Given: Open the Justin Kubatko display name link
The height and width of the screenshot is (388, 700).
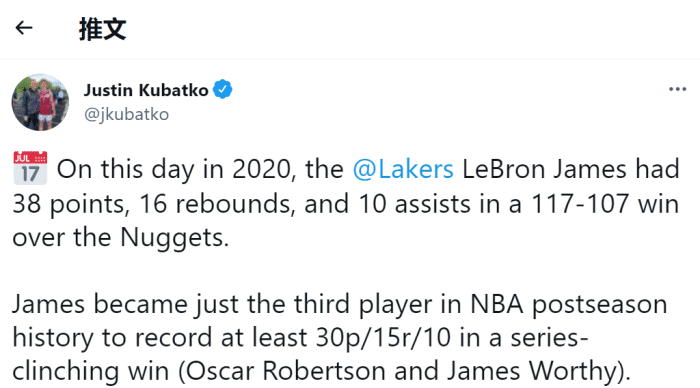Looking at the screenshot, I should [146, 90].
